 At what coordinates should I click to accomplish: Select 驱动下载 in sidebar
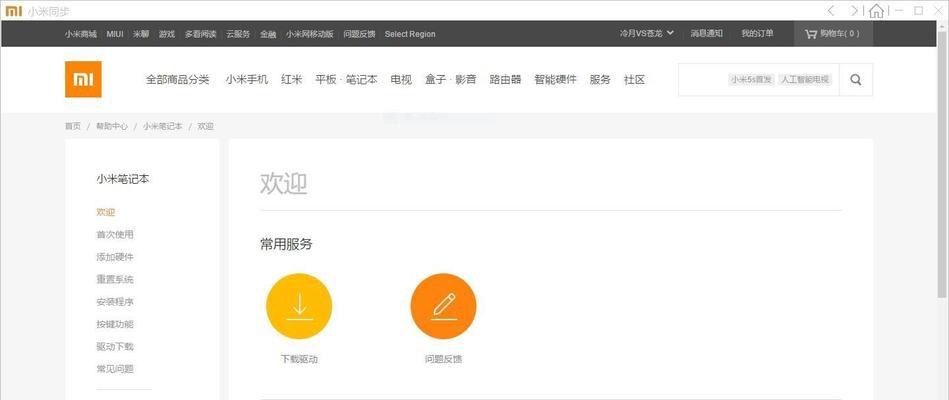[x=114, y=346]
